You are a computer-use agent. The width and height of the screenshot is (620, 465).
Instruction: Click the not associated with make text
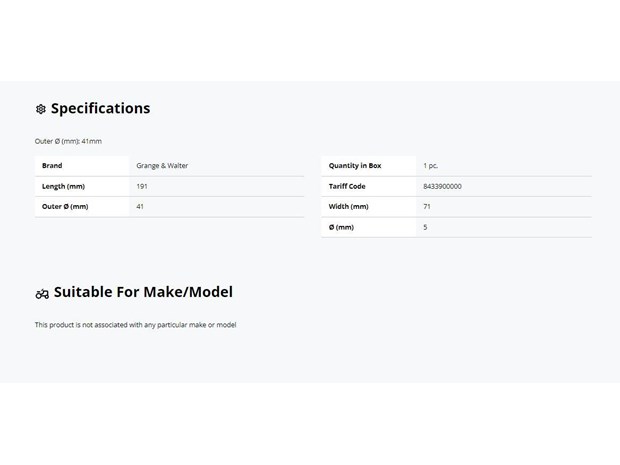(x=135, y=325)
